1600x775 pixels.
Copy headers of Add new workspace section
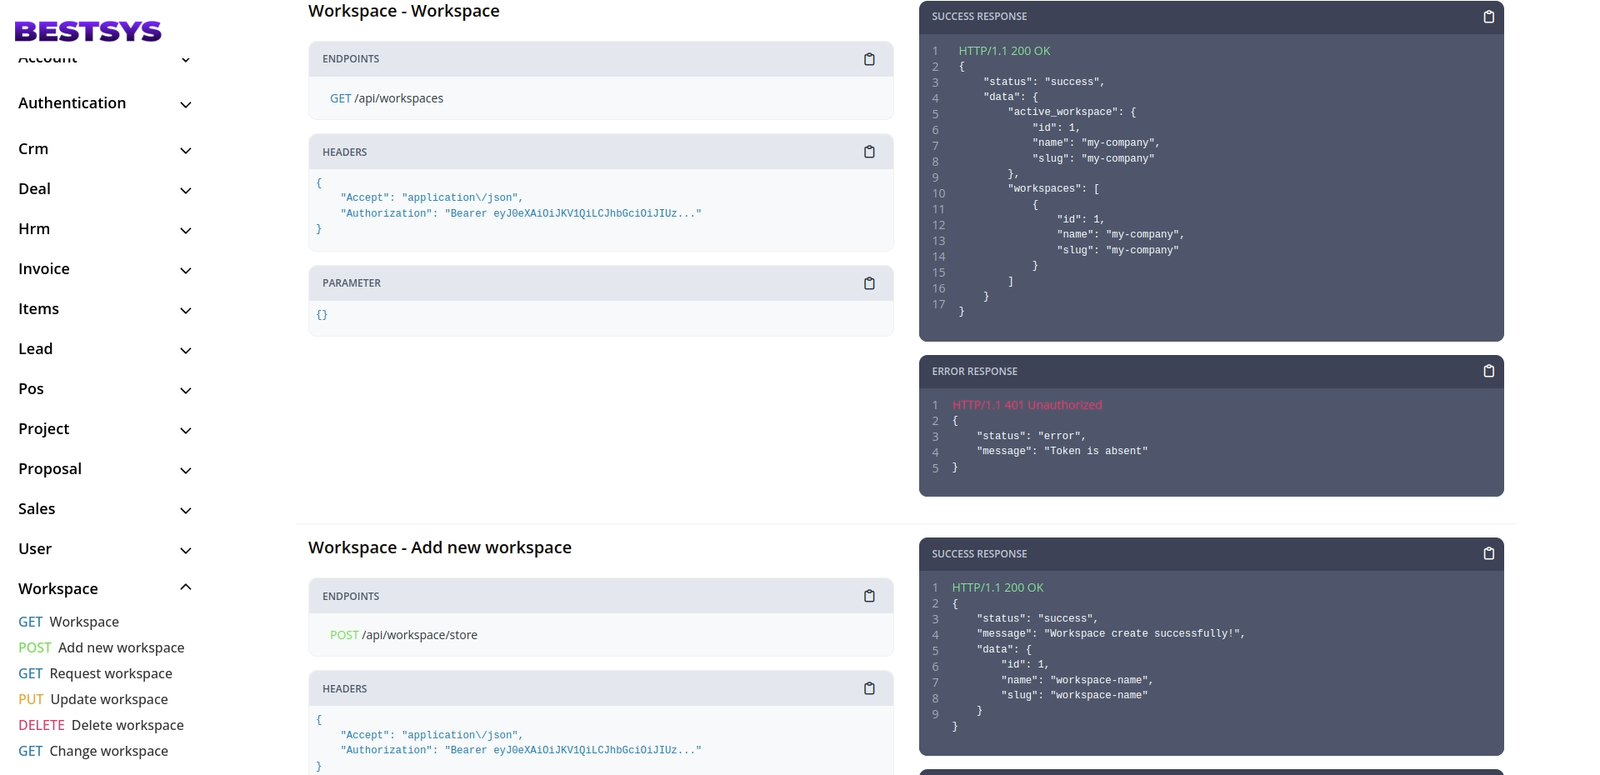[869, 689]
